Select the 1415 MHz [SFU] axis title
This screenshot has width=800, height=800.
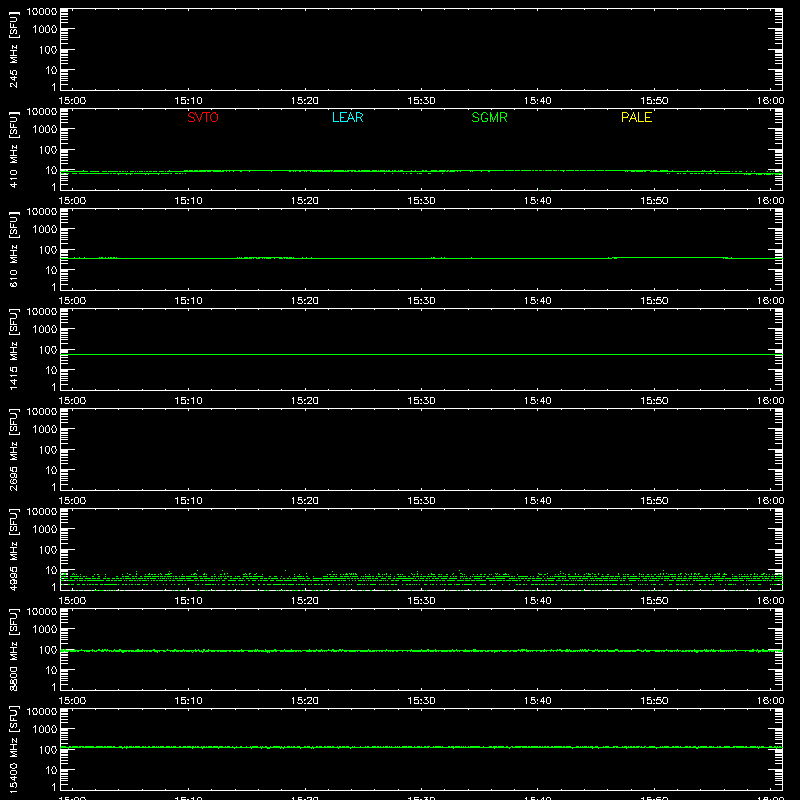(x=13, y=349)
